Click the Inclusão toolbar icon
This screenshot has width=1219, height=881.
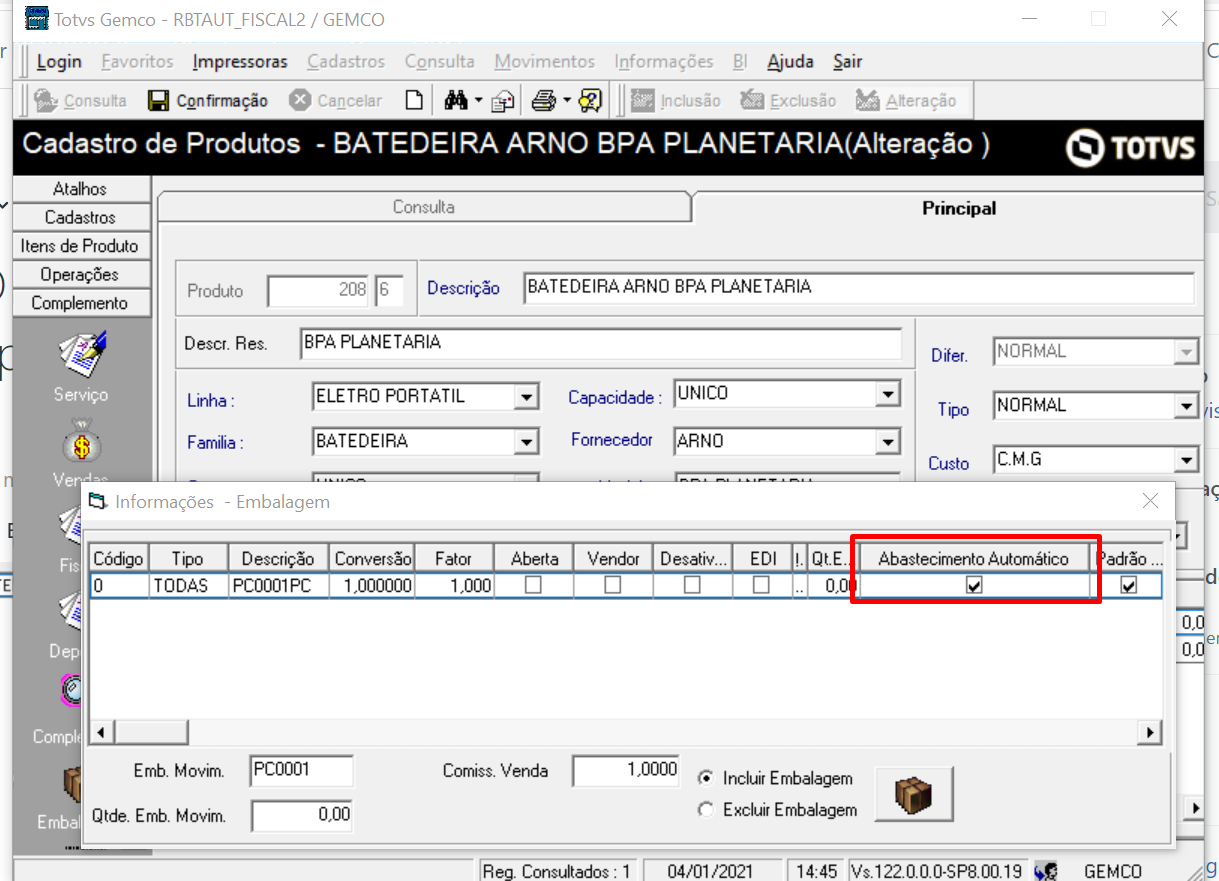tap(643, 100)
